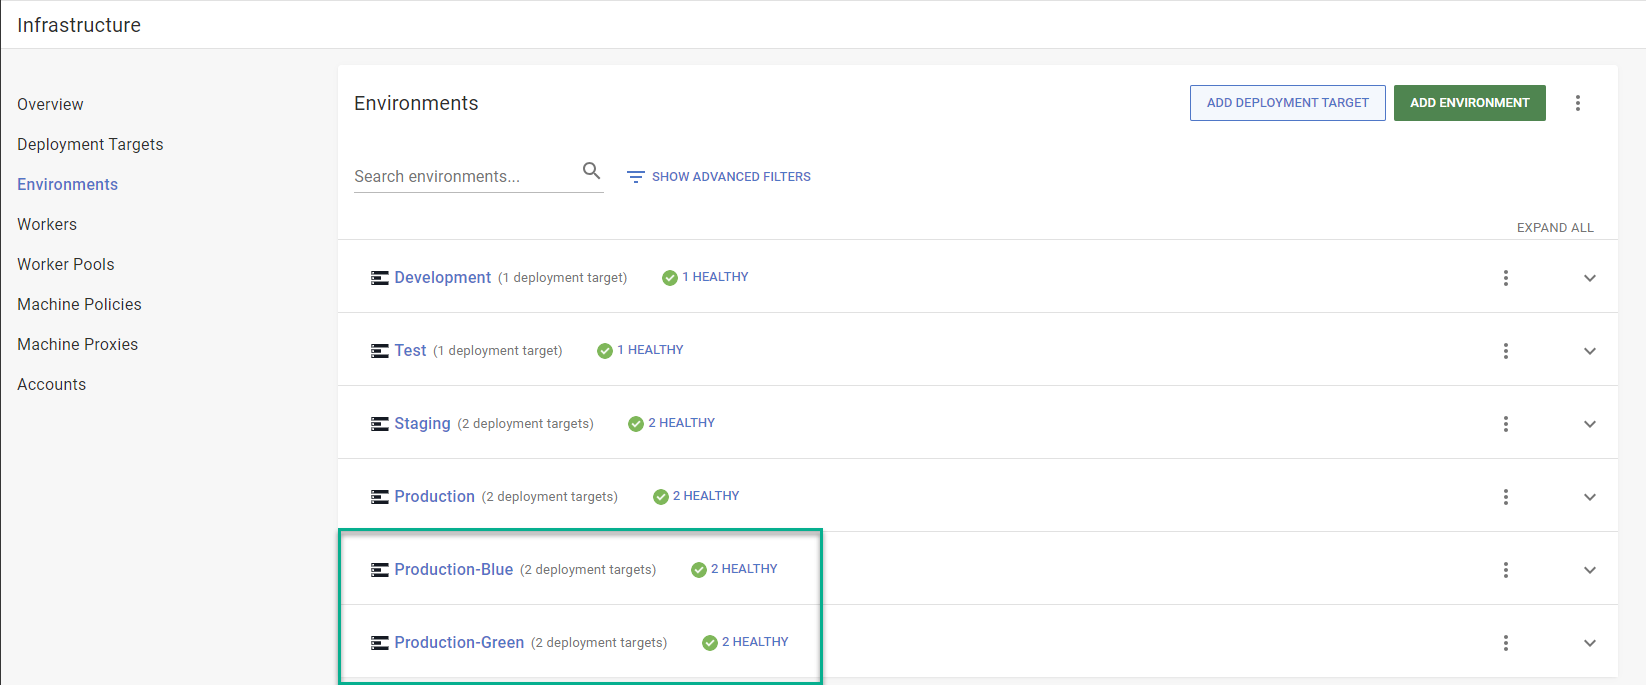The width and height of the screenshot is (1646, 685).
Task: Click green healthy checkmark for Test
Action: point(605,351)
